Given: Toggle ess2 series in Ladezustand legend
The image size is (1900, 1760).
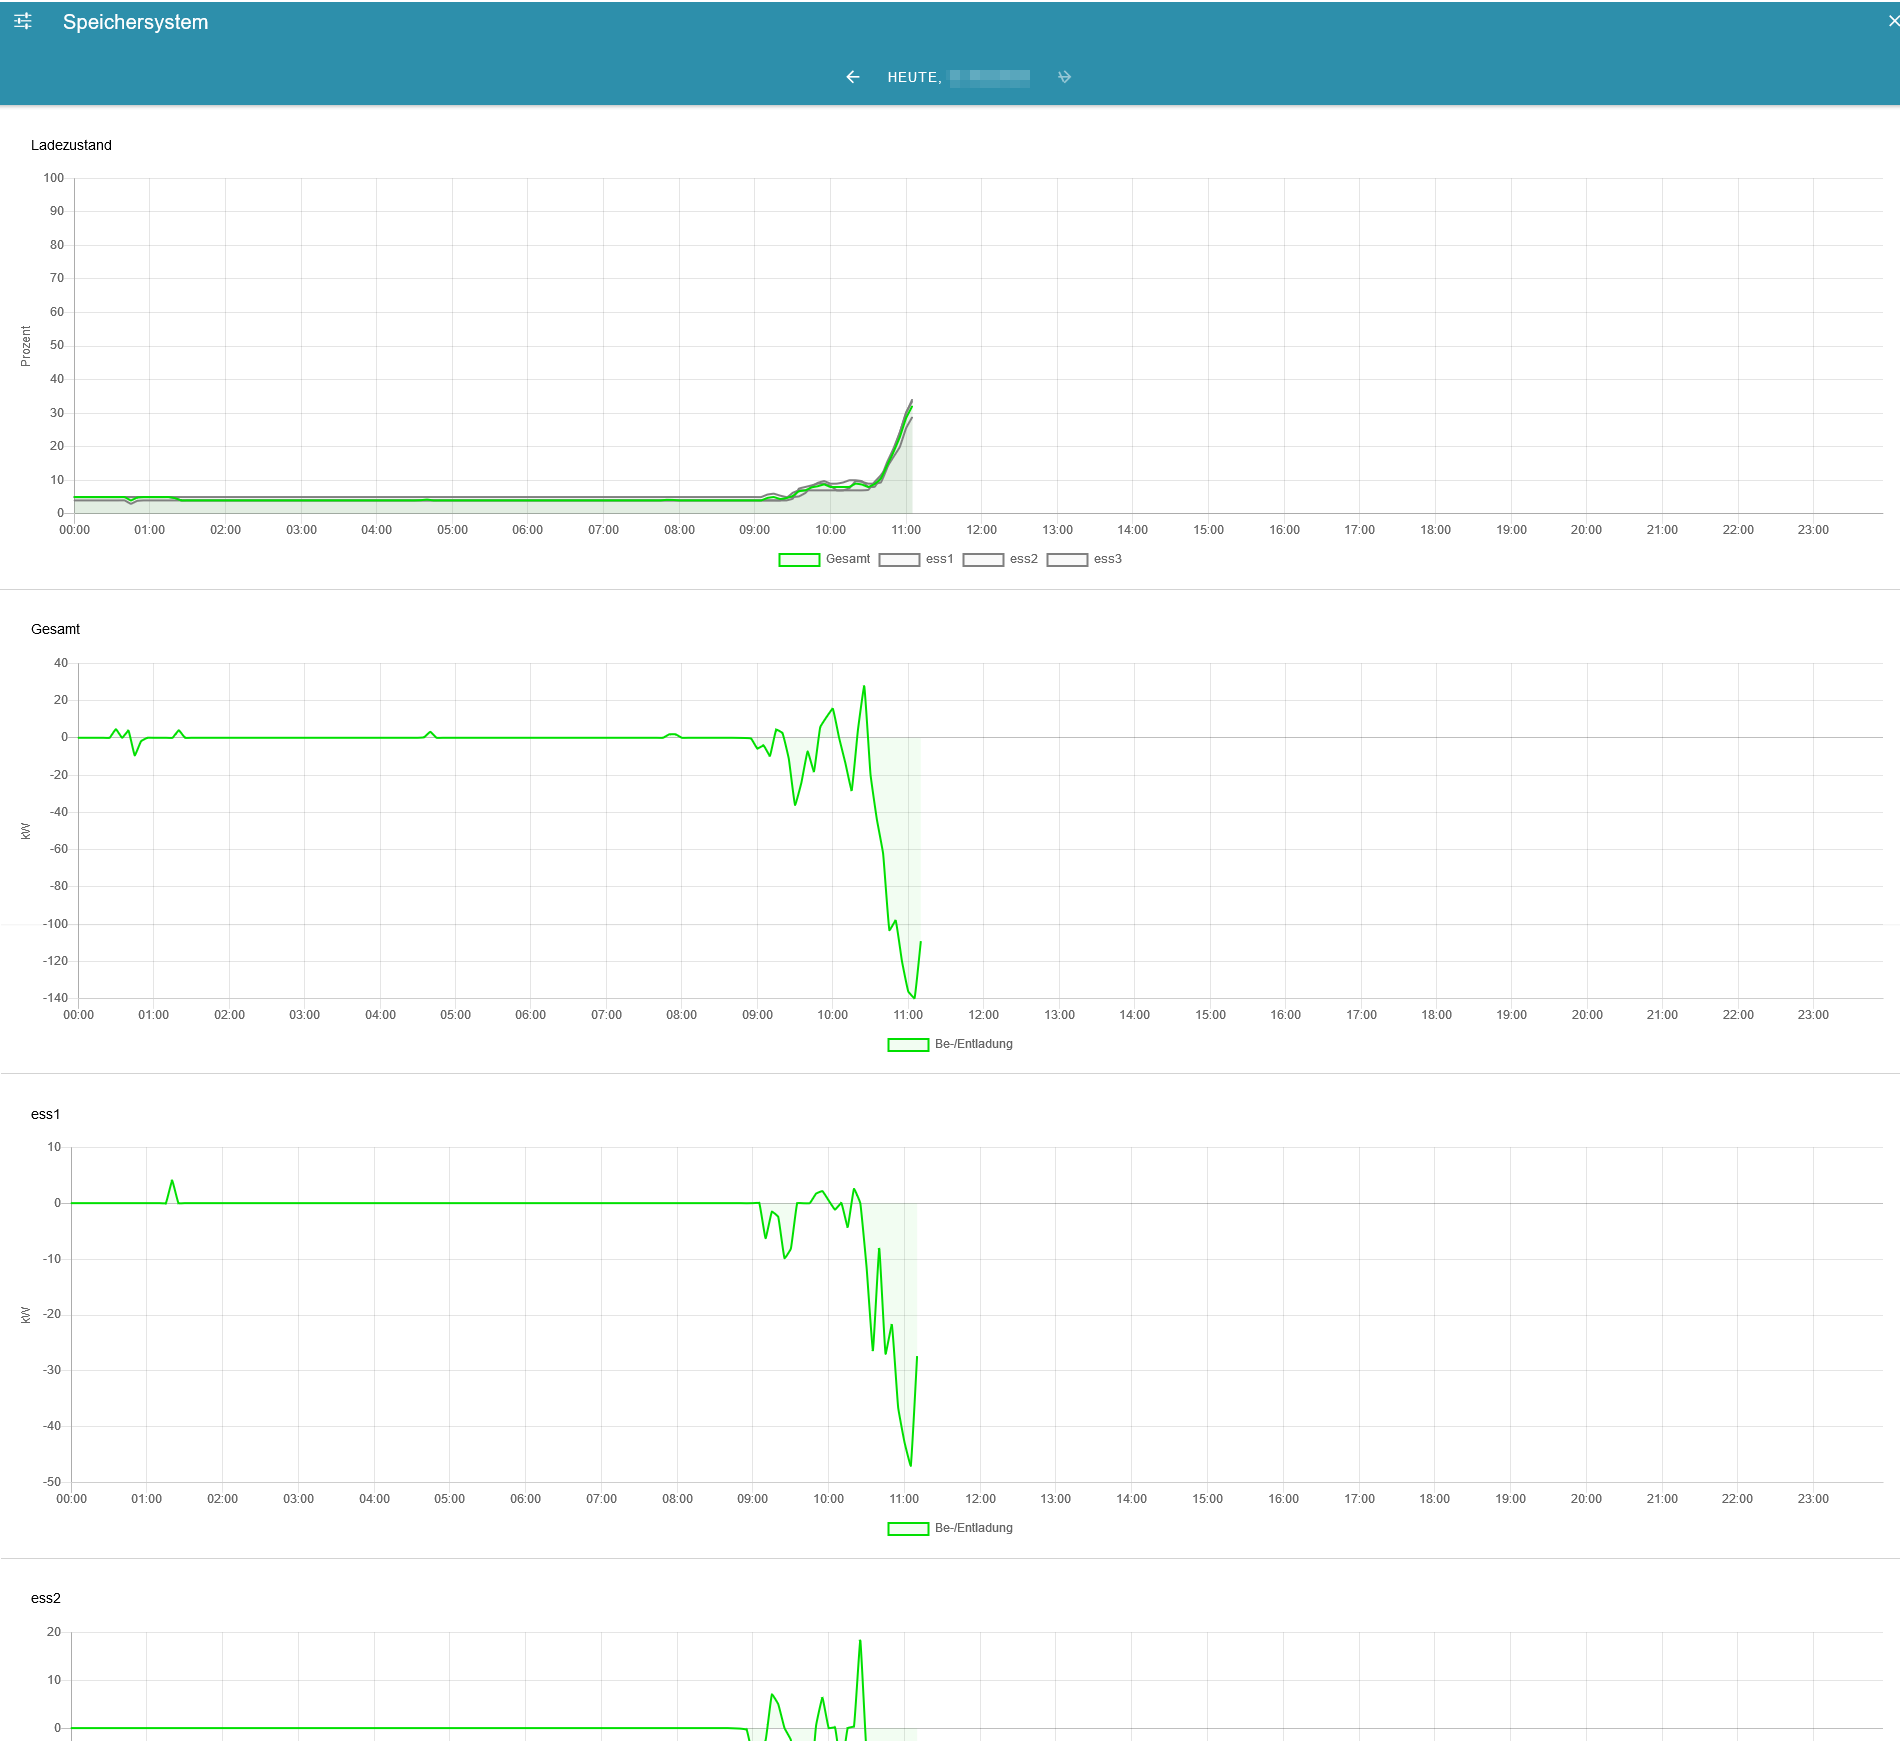Looking at the screenshot, I should [1000, 559].
